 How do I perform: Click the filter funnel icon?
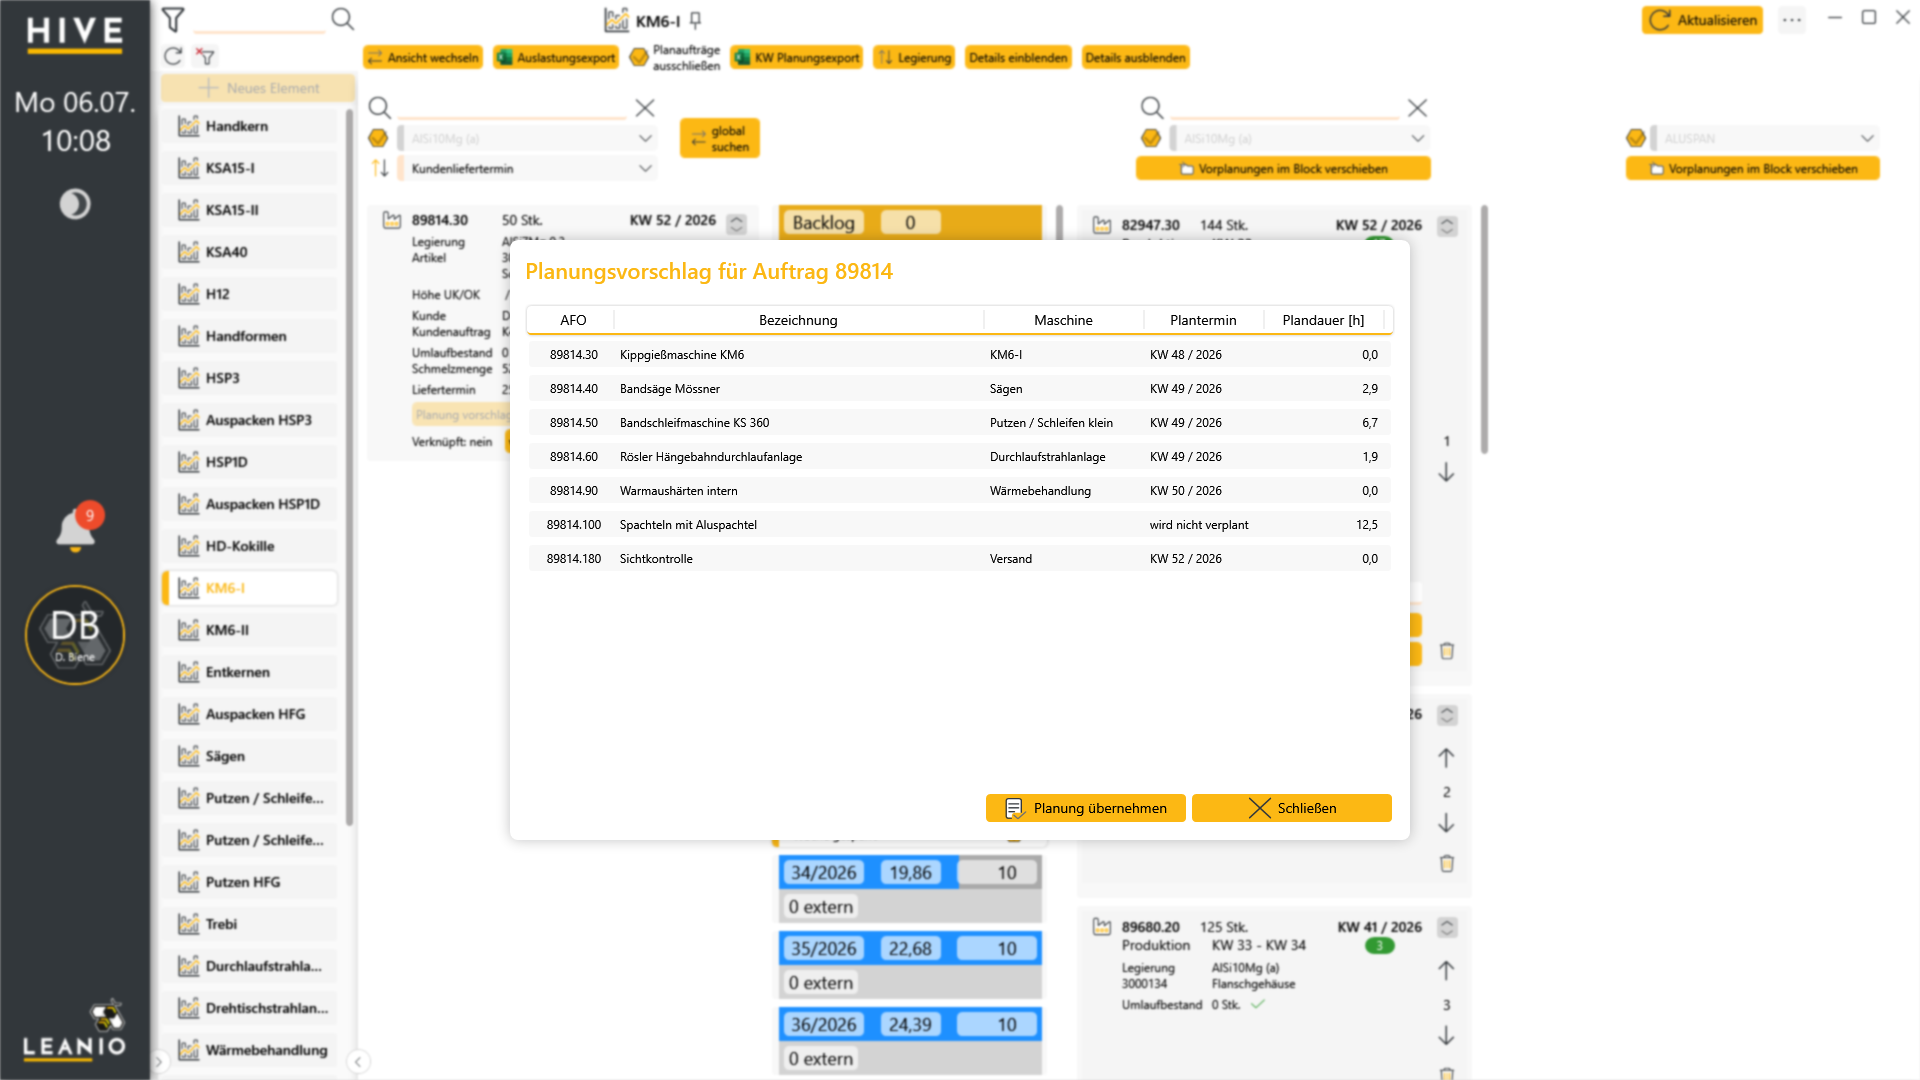pyautogui.click(x=173, y=19)
